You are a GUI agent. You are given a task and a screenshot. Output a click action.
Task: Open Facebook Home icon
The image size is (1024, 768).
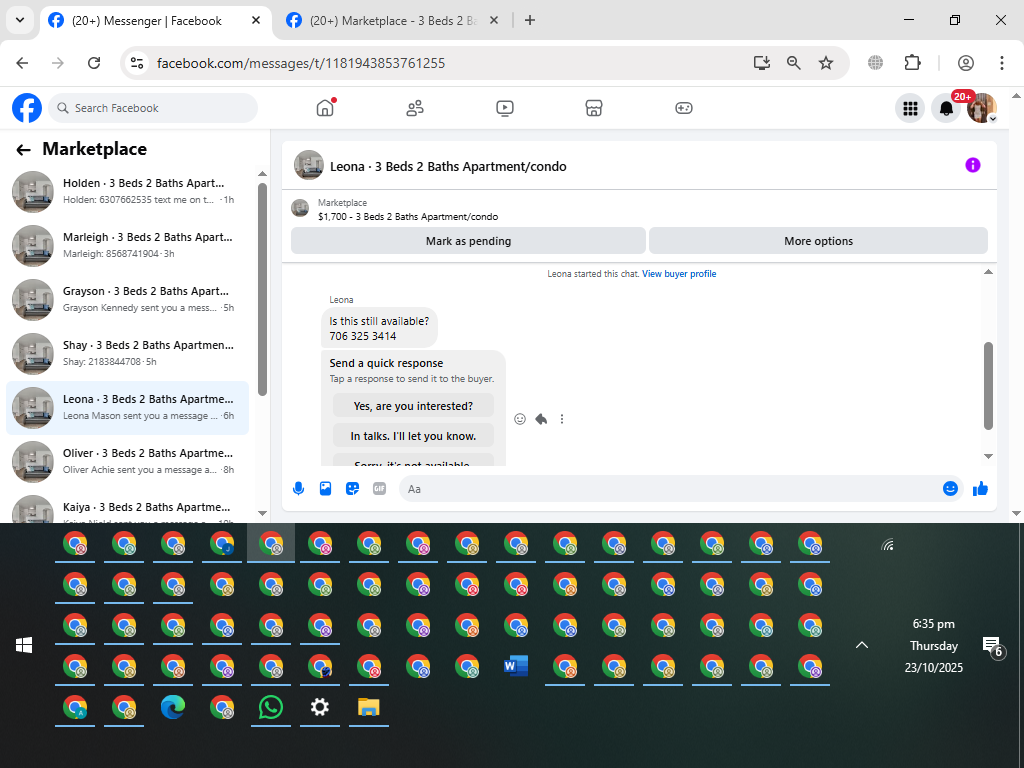325,108
